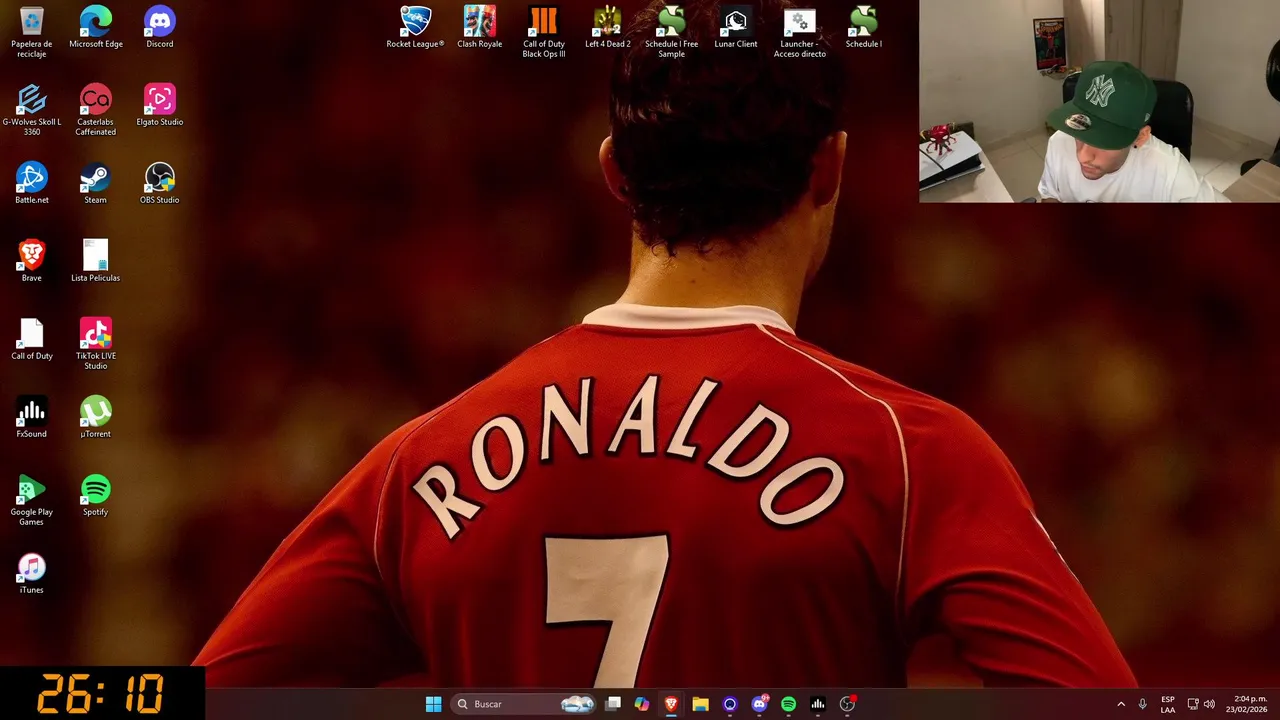
Task: Click the Lunar Client desktop icon
Action: pyautogui.click(x=735, y=27)
